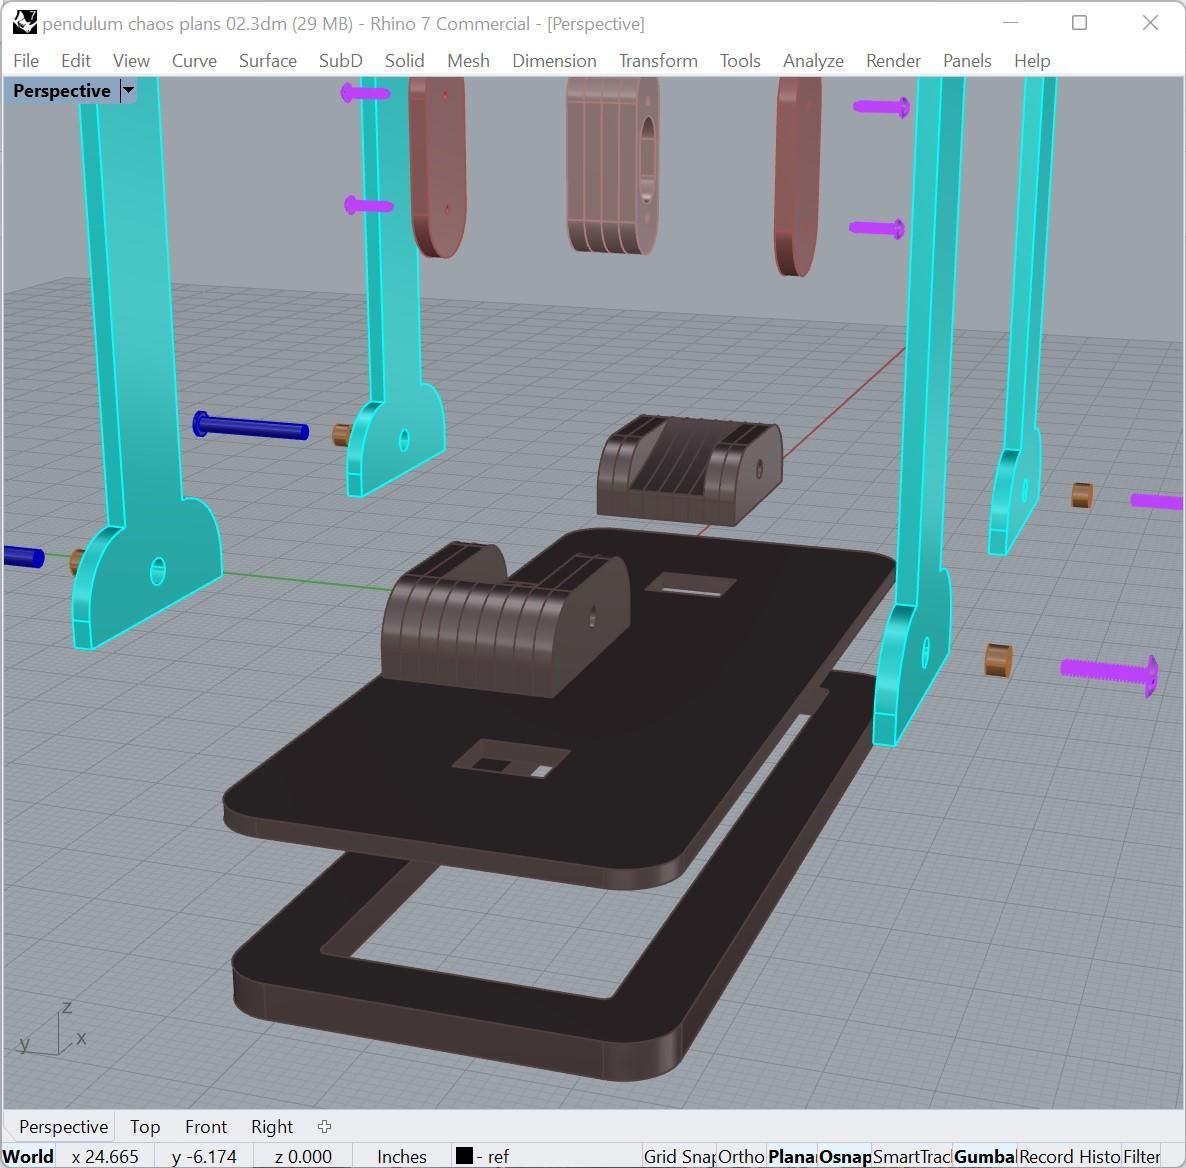Click the black layer color swatch in status bar
This screenshot has height=1168, width=1186.
(464, 1155)
